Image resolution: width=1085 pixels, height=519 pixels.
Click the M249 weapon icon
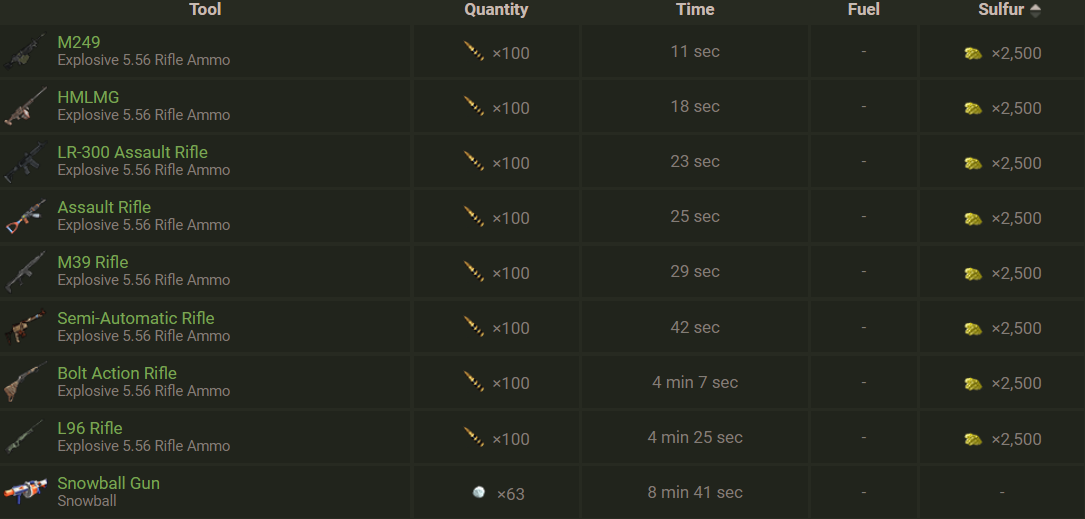(24, 52)
